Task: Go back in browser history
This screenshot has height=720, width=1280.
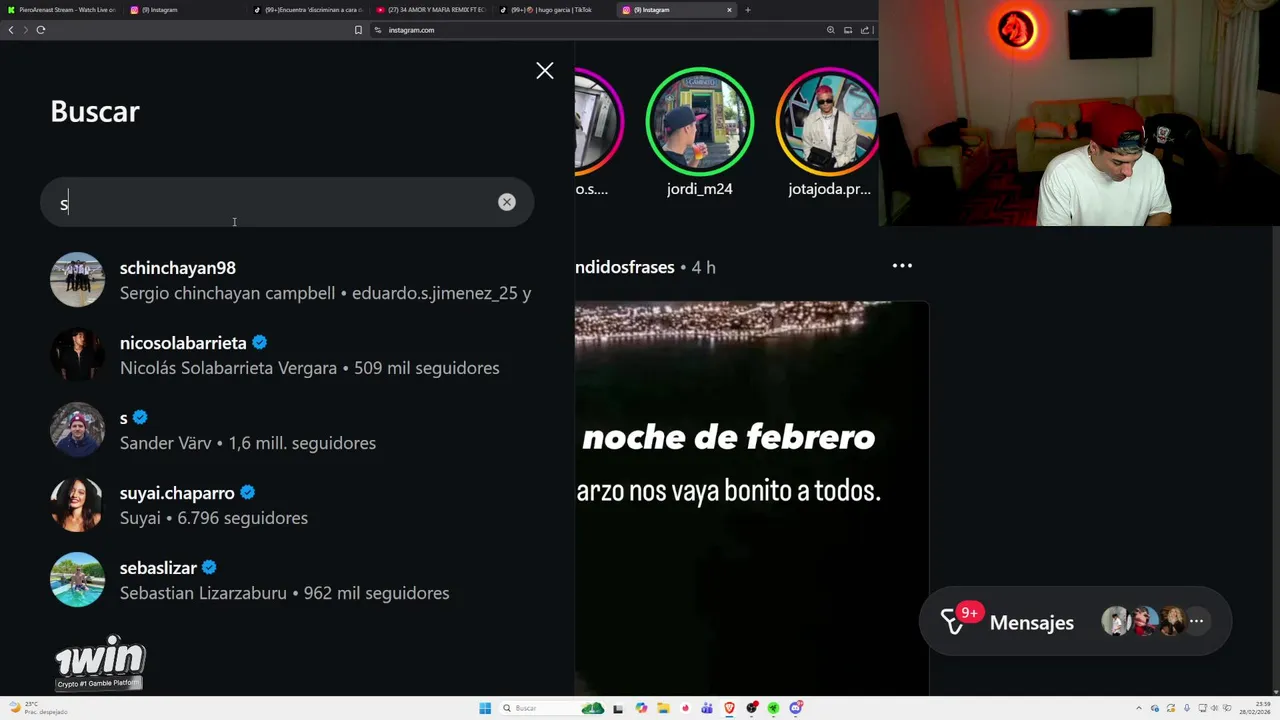Action: pyautogui.click(x=10, y=30)
